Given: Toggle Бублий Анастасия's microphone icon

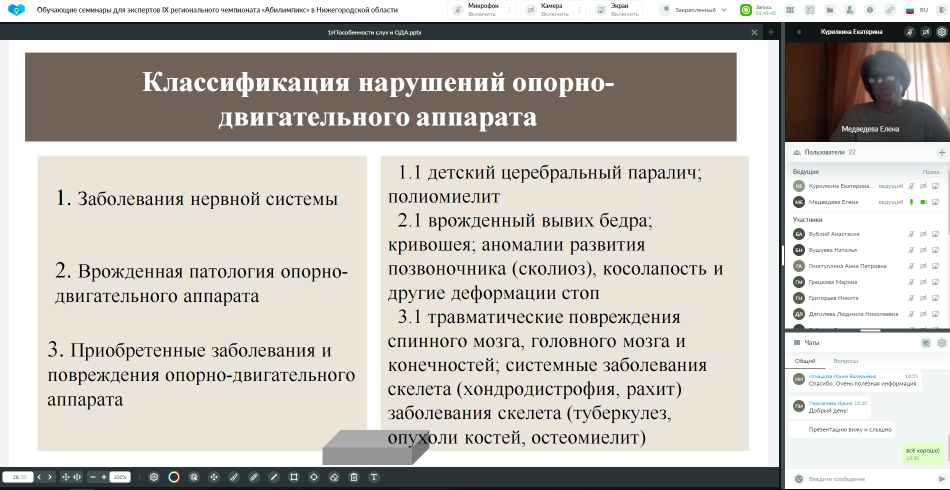Looking at the screenshot, I should (911, 234).
